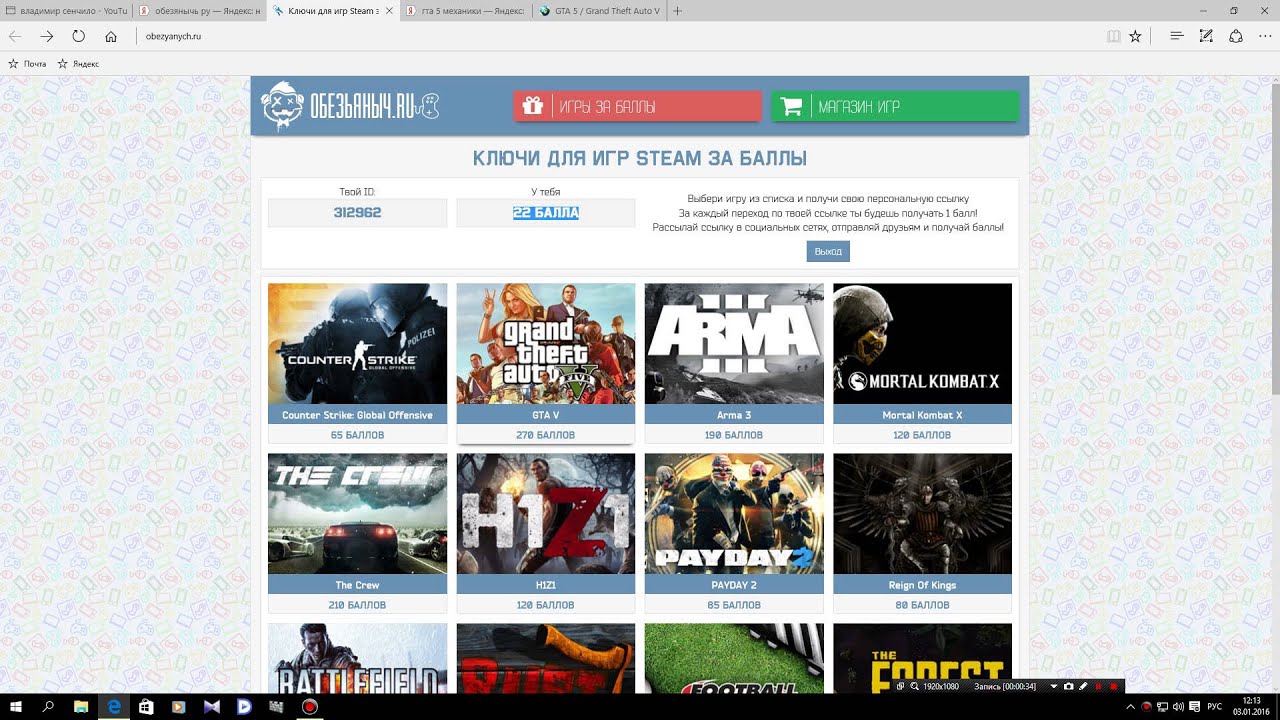Switch to гта 5 механики tab
Screen dimensions: 1280x720
click(466, 11)
